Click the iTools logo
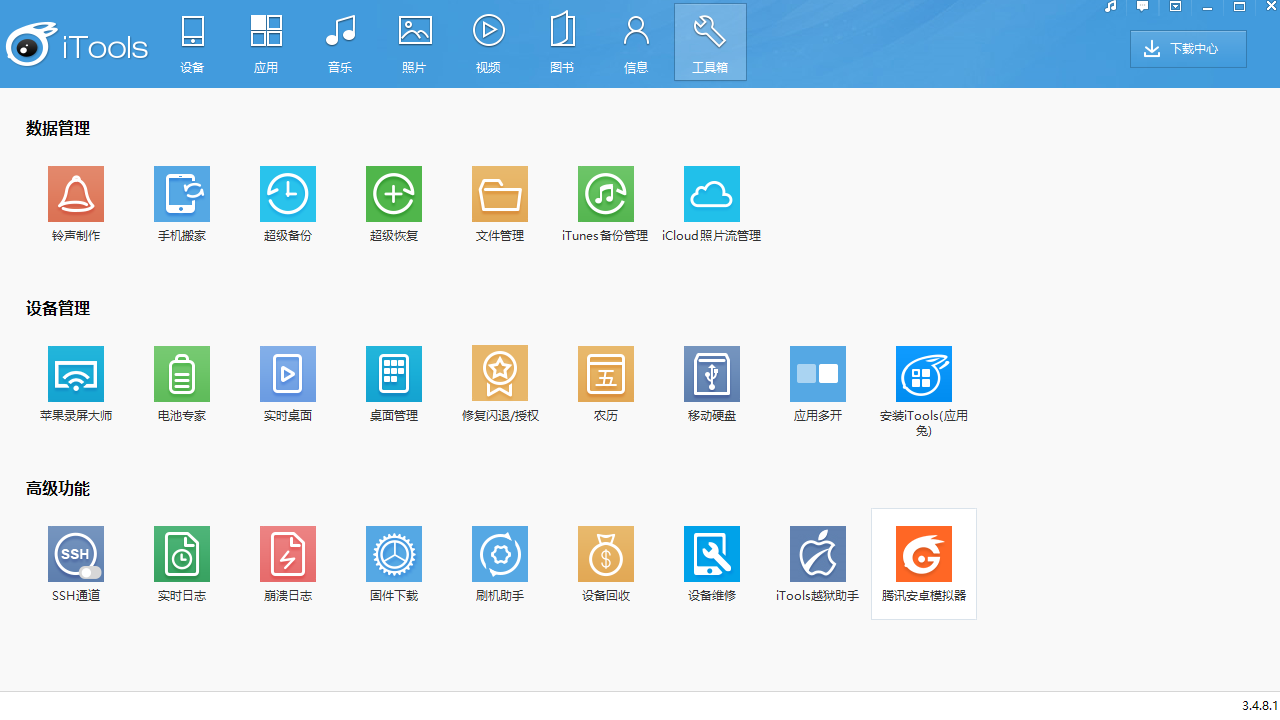 point(77,44)
